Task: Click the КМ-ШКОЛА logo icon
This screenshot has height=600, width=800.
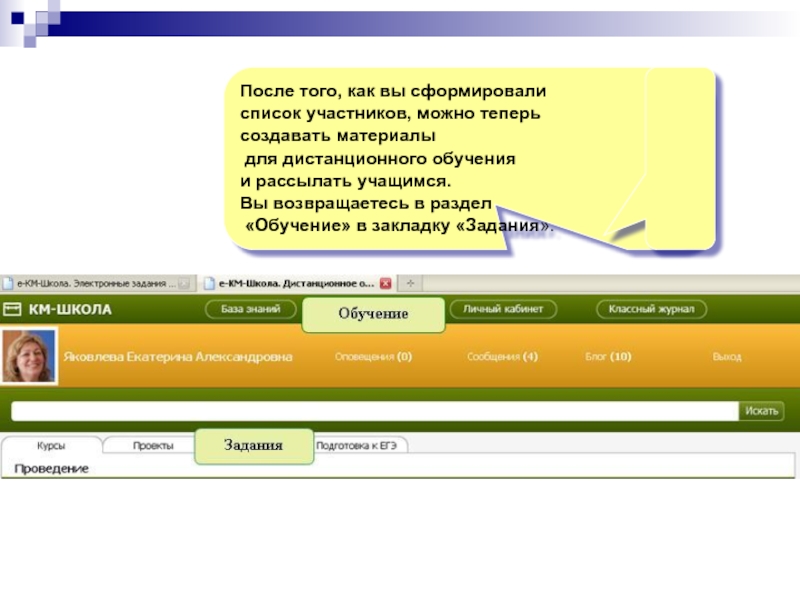Action: click(x=12, y=309)
